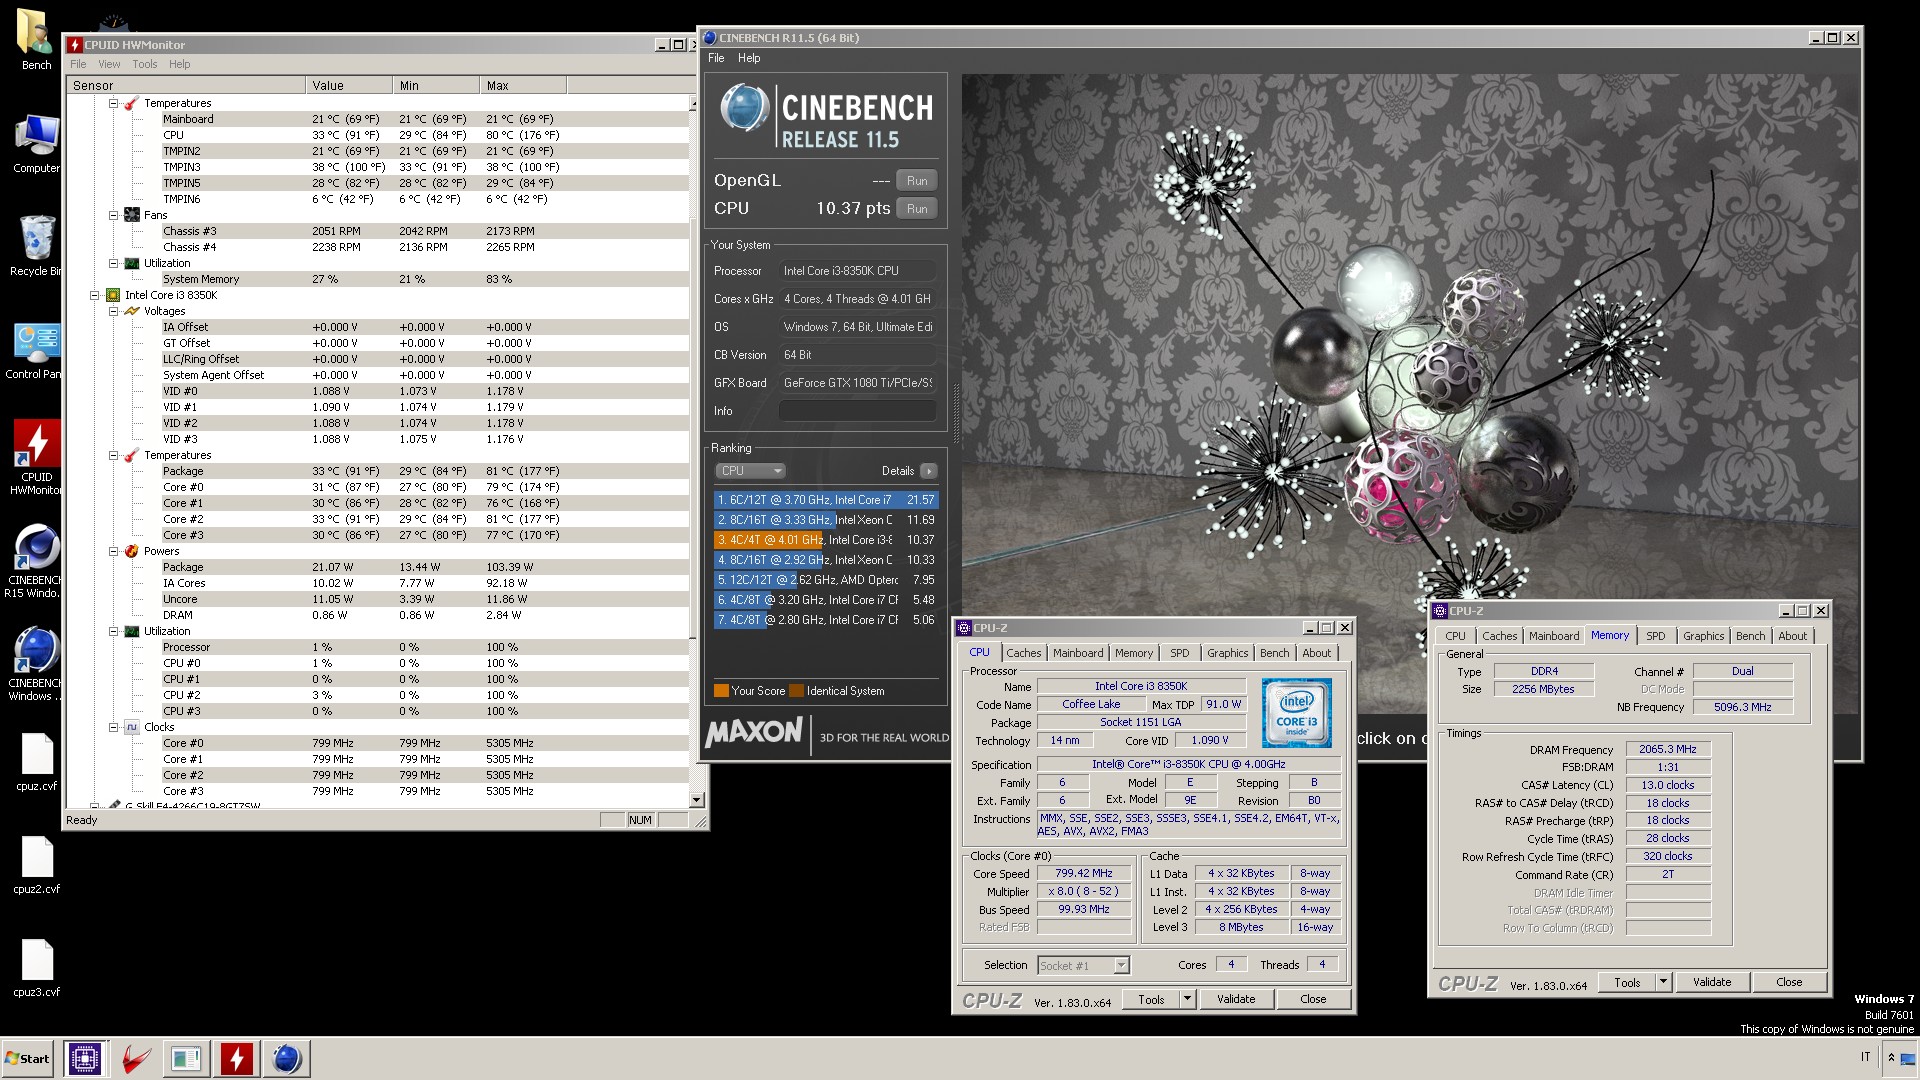
Task: Select ranking row 1 6C/12T 3.70 GHz
Action: [826, 500]
